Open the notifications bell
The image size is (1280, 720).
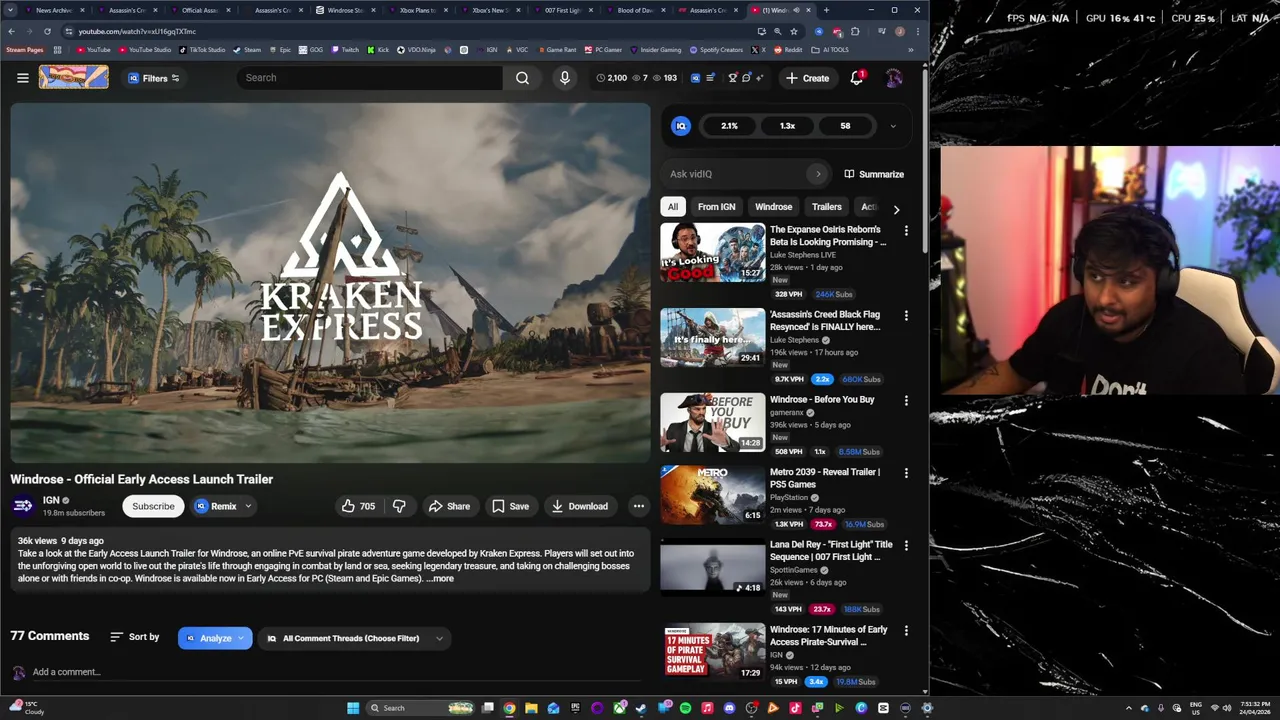coord(857,78)
